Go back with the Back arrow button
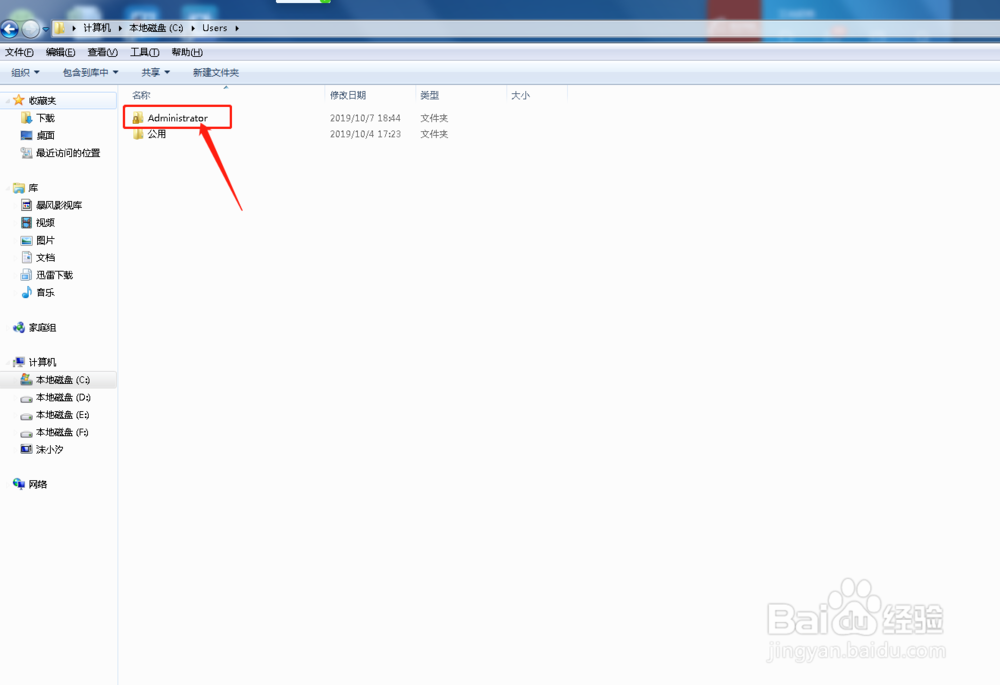The height and width of the screenshot is (685, 1000). tap(10, 28)
